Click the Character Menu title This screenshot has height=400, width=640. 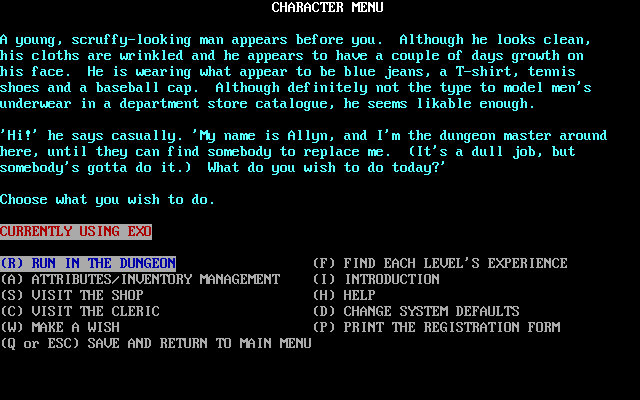[327, 7]
